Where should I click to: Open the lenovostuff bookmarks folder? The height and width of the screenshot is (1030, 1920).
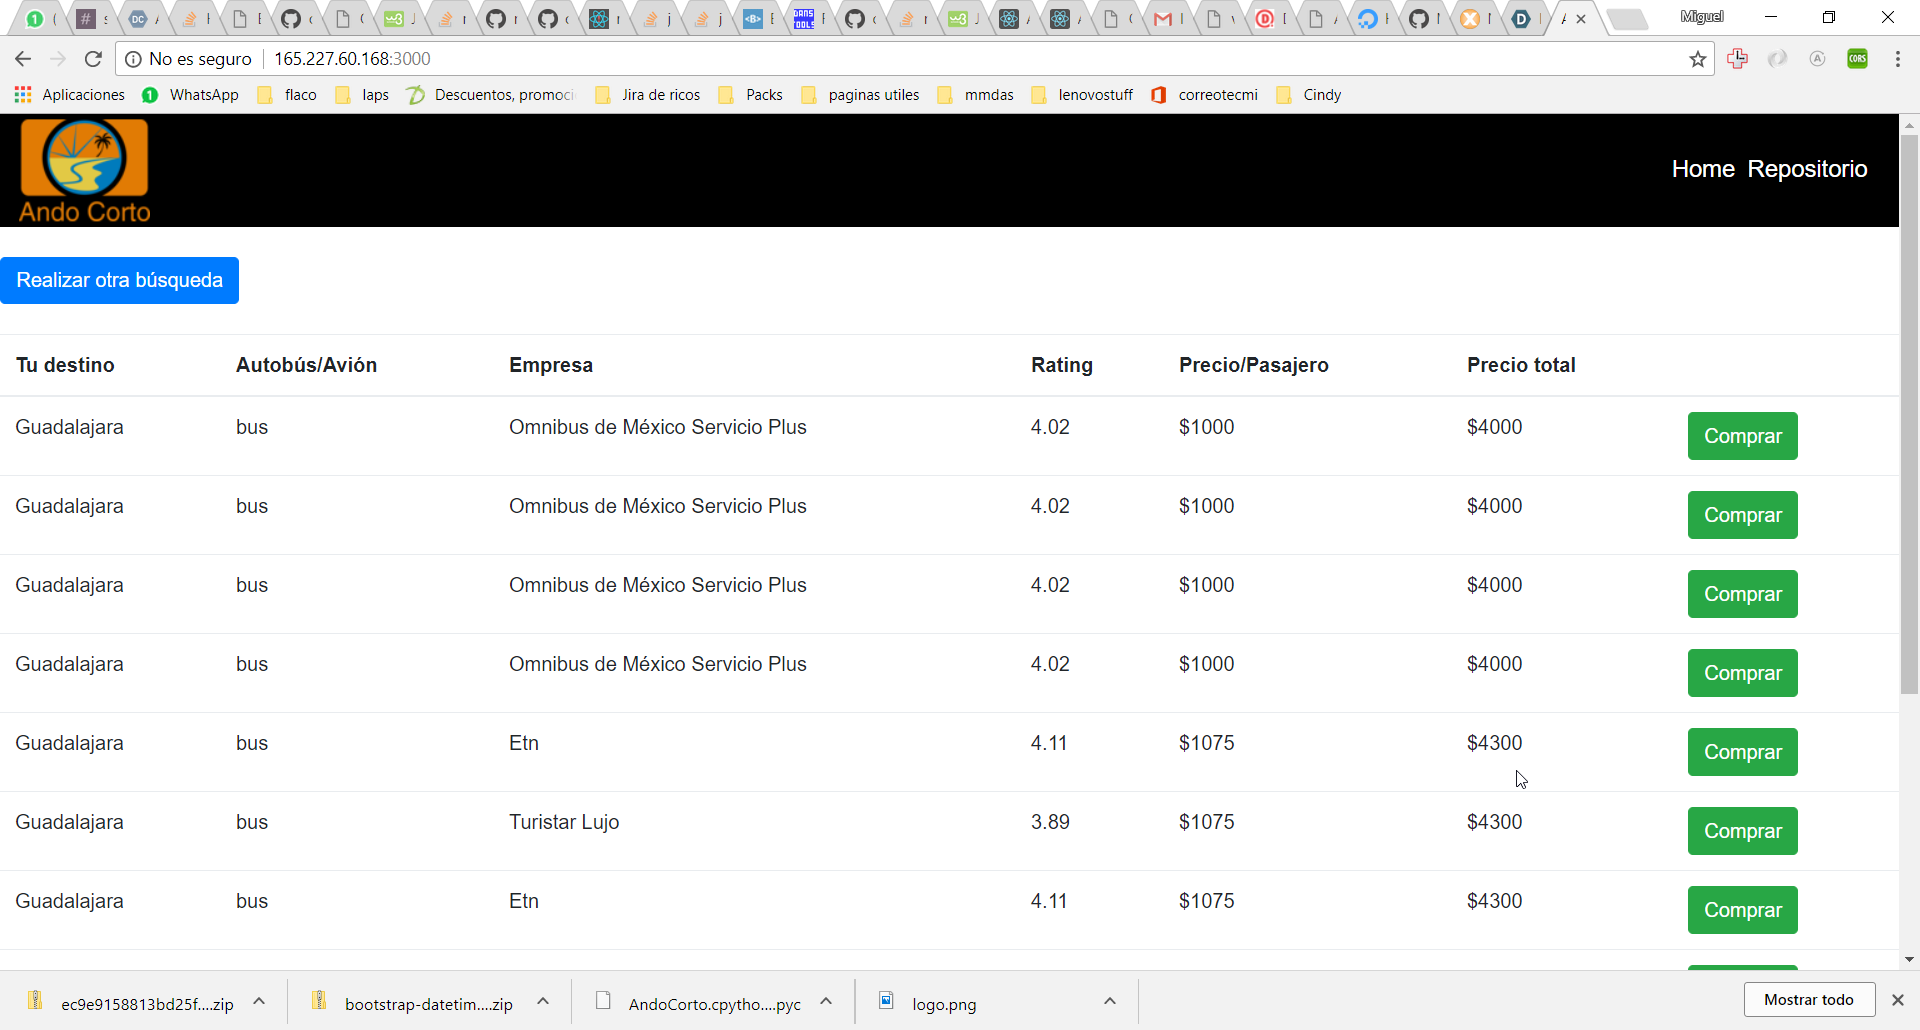[x=1082, y=95]
